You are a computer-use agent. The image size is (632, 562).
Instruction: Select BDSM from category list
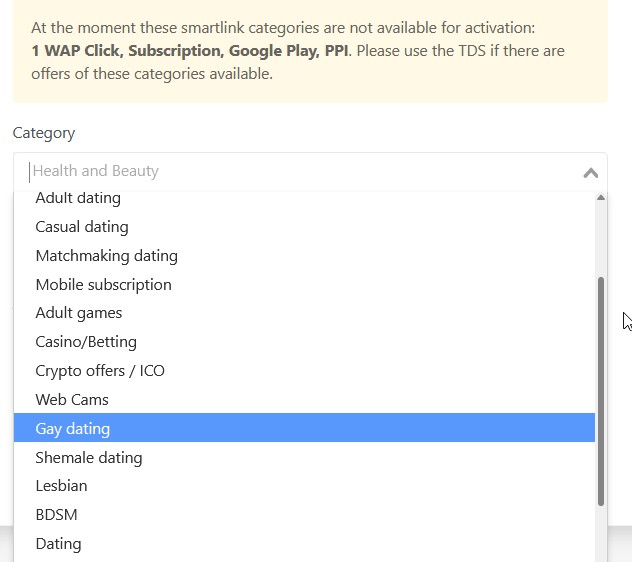click(57, 515)
